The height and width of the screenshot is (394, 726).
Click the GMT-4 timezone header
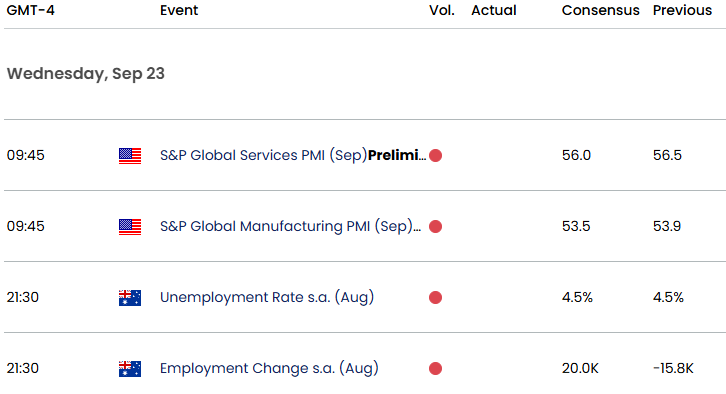31,10
